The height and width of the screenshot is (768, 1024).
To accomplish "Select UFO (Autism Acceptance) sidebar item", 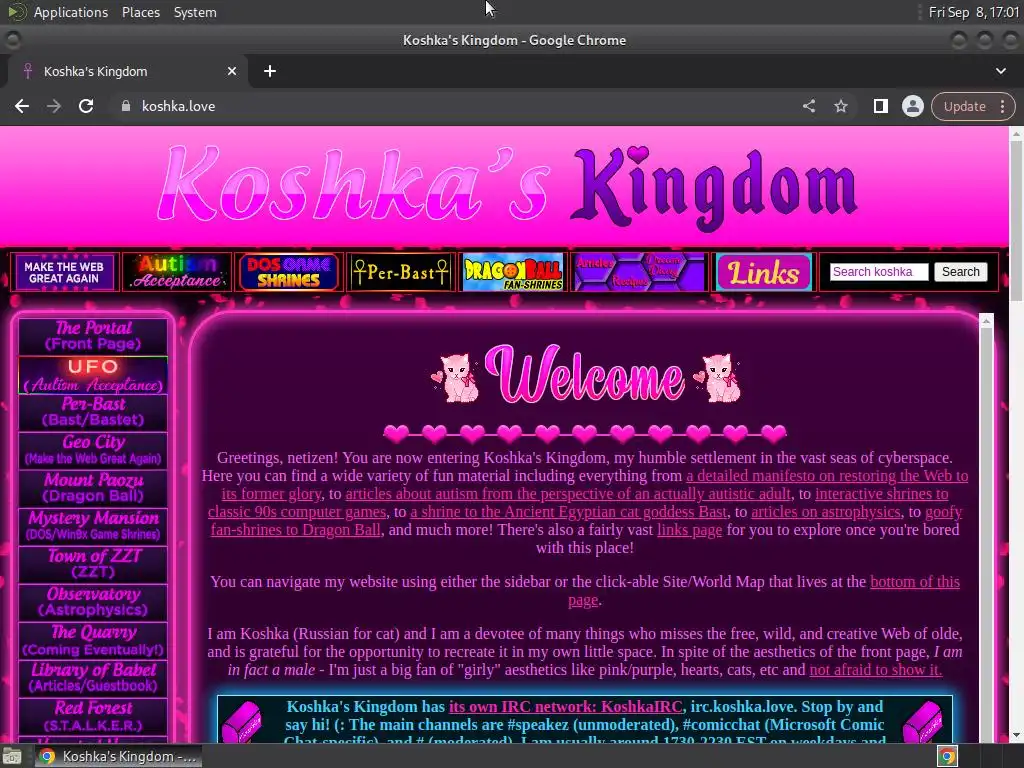I will (x=93, y=376).
